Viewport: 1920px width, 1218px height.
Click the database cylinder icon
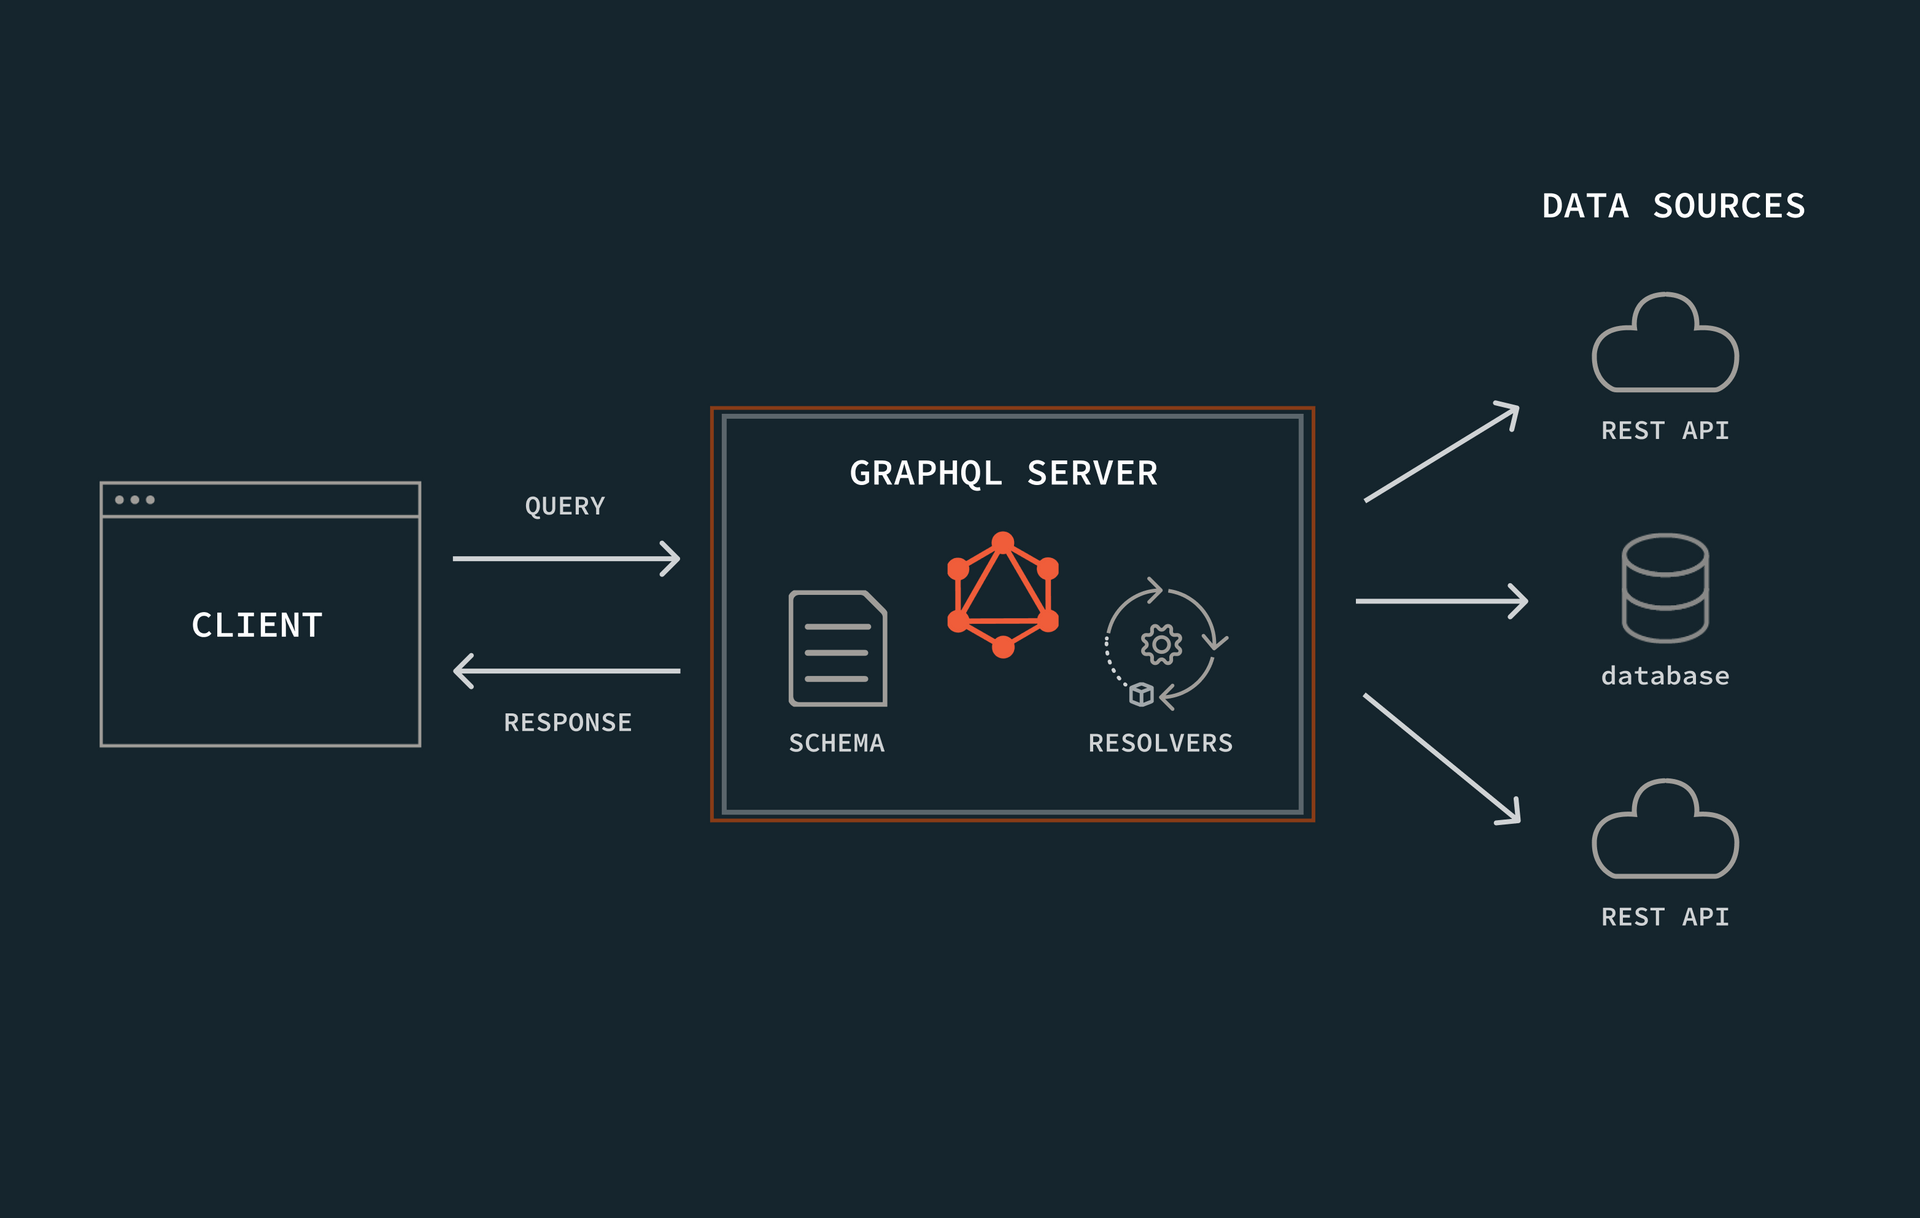[x=1665, y=587]
